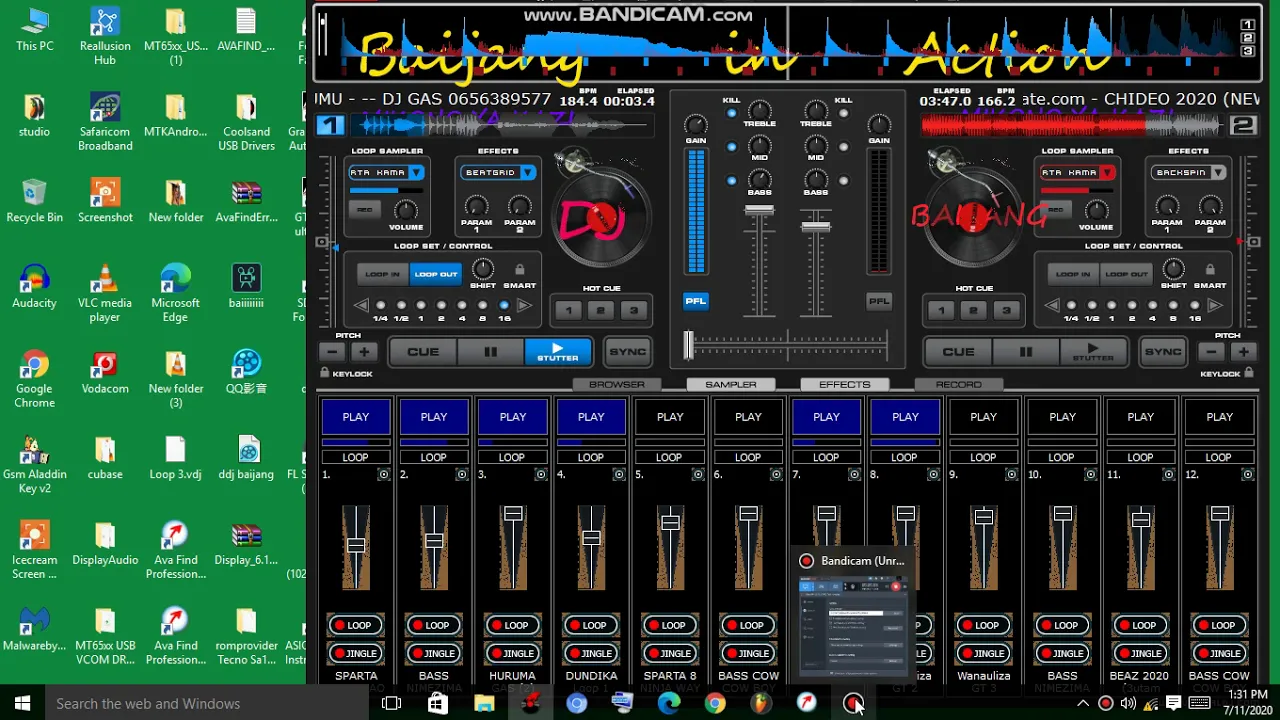Open Icecream Screen recorder desktop icon
This screenshot has width=1280, height=720.
[34, 551]
